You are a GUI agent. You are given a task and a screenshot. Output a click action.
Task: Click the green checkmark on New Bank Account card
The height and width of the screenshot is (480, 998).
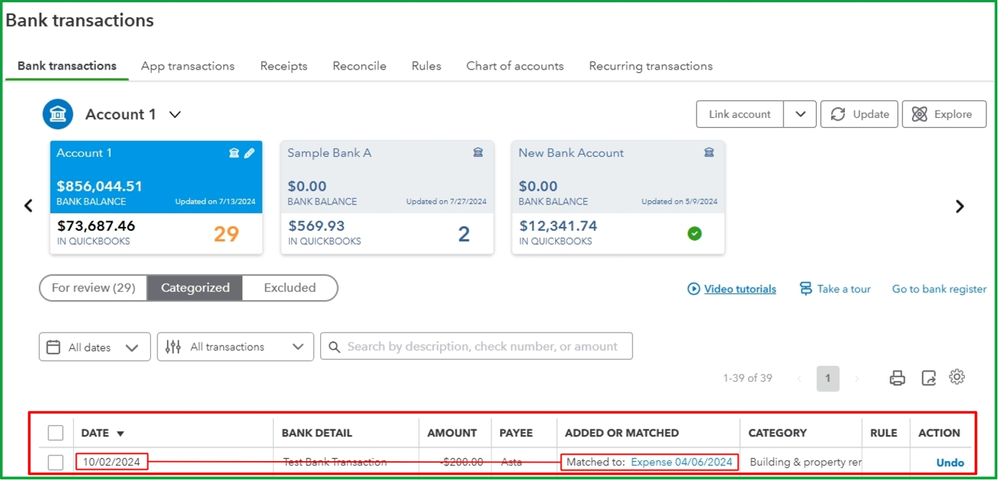(694, 234)
